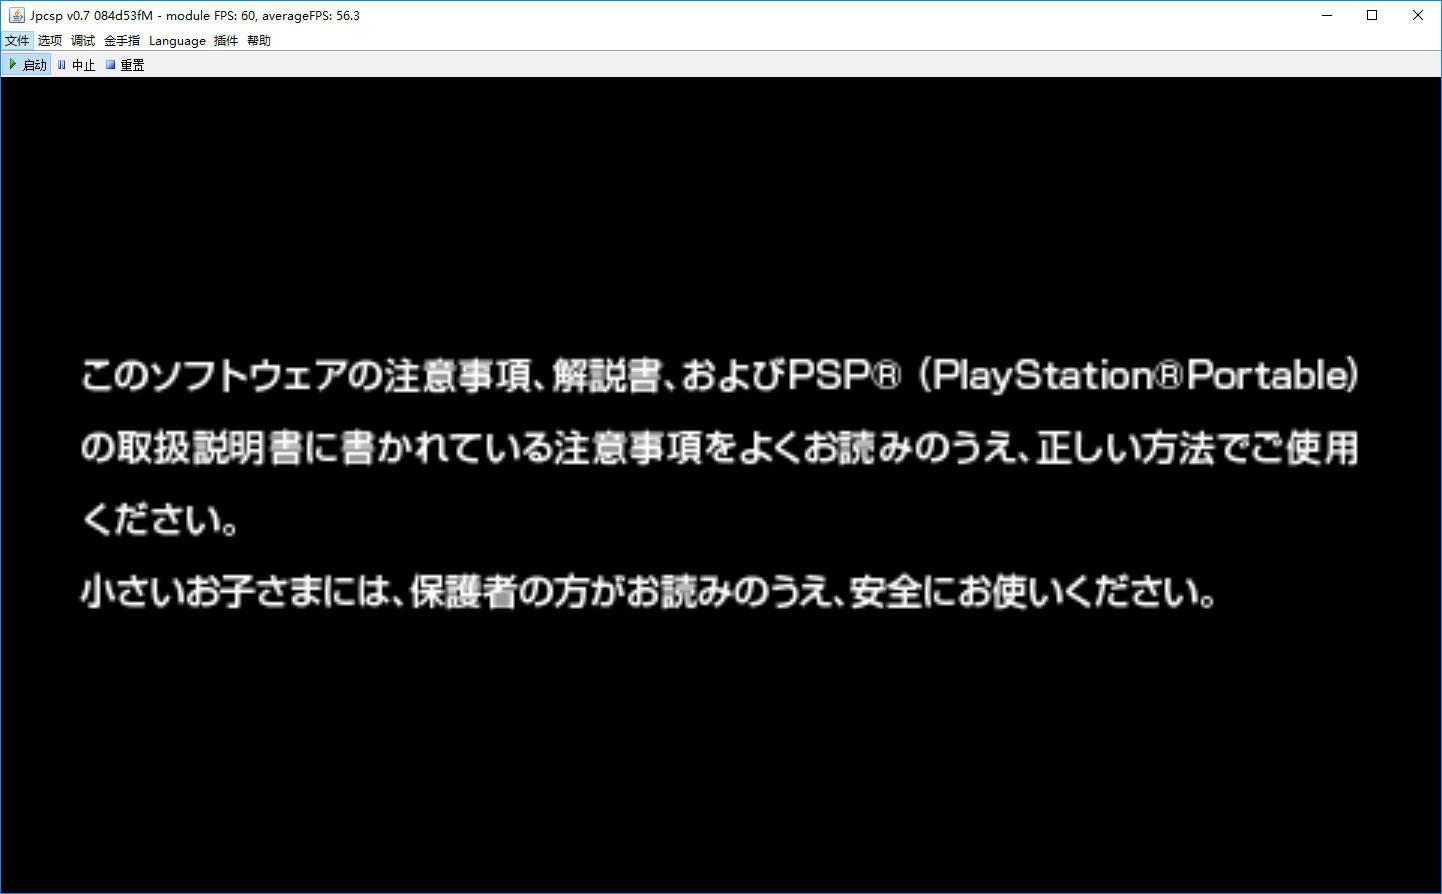
Task: Click the 启动 (Run) toolbar button
Action: pyautogui.click(x=27, y=65)
